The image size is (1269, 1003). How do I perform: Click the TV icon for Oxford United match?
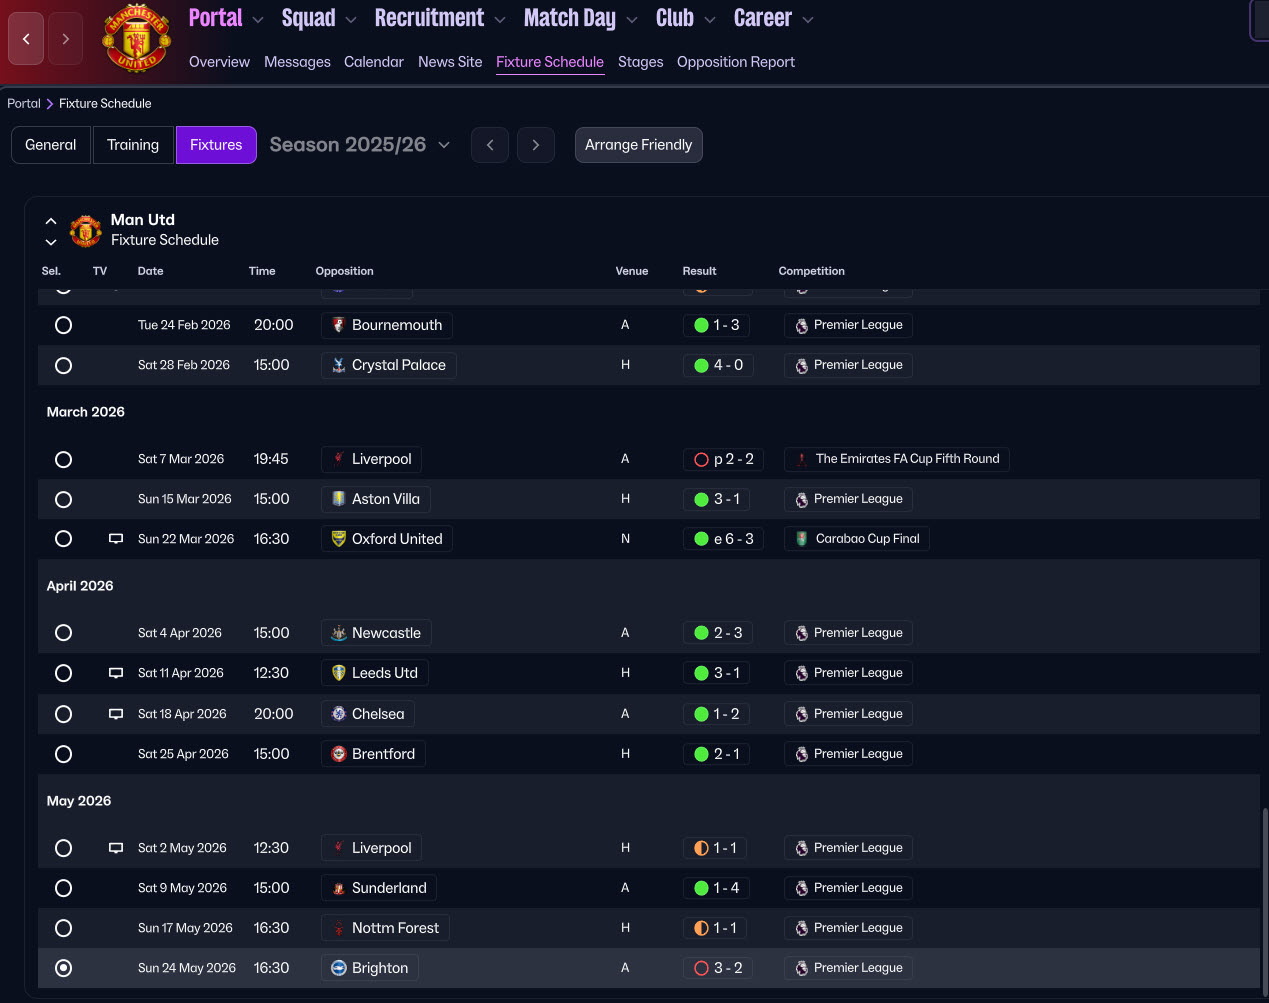coord(116,539)
